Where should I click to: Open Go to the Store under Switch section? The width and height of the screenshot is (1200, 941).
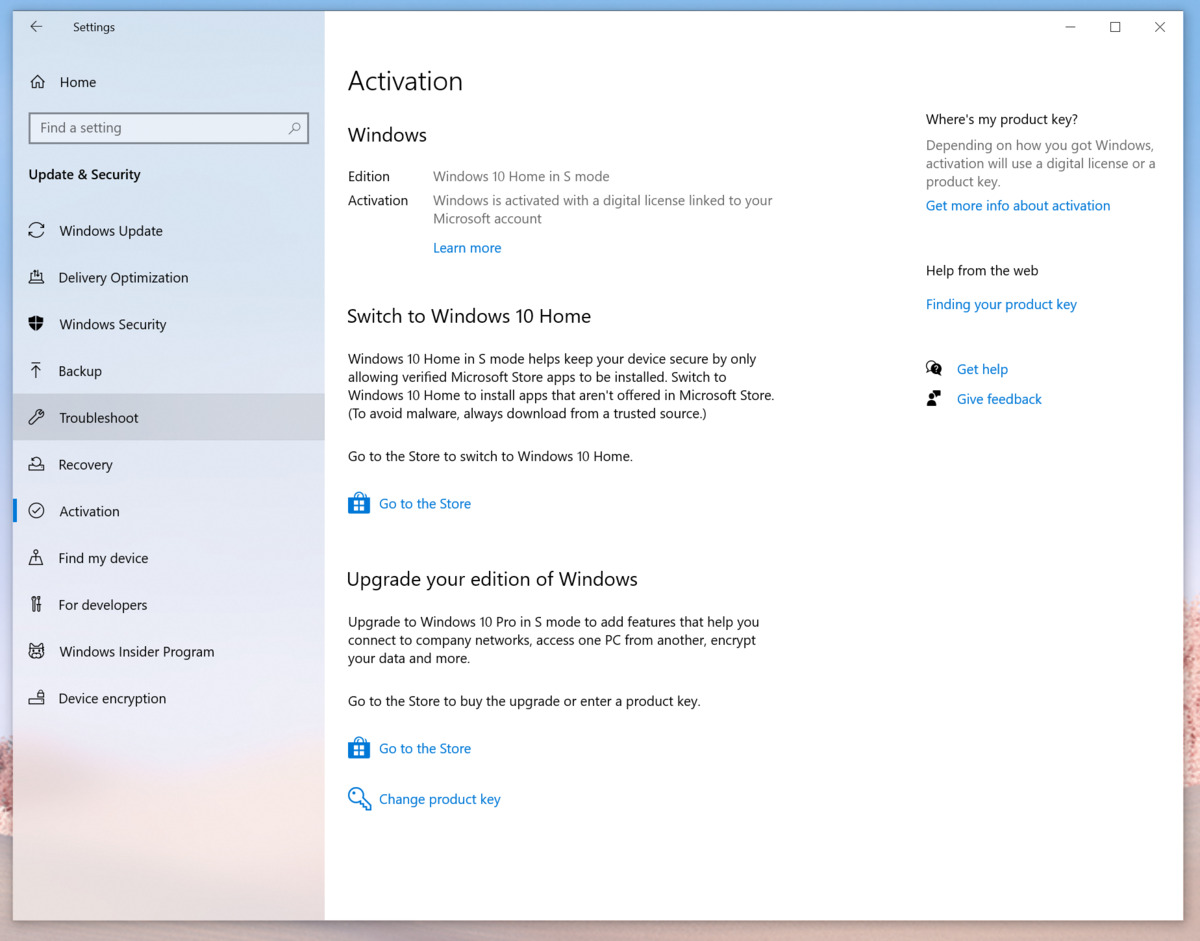[x=425, y=504]
